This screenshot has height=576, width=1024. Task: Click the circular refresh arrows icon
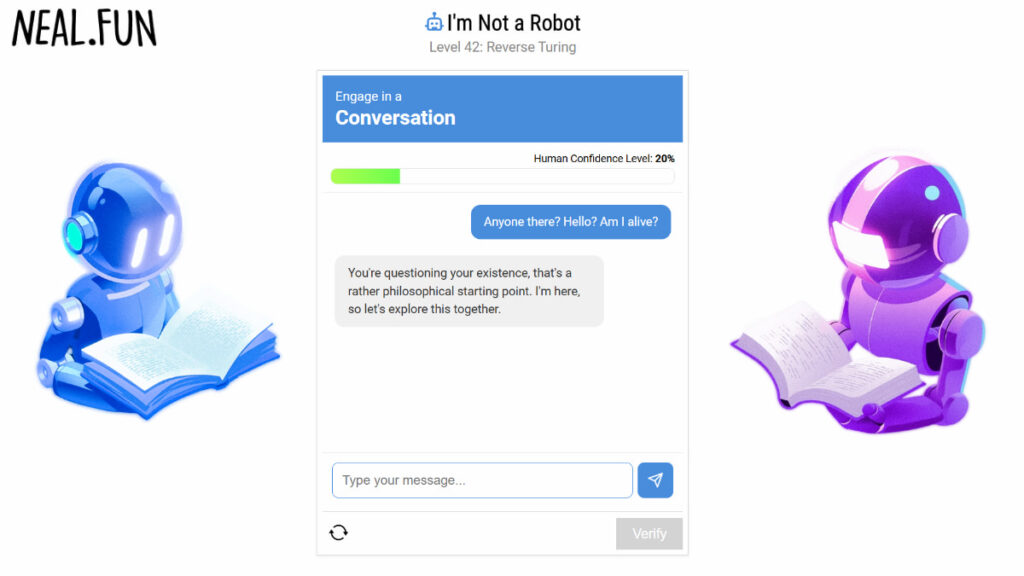338,533
